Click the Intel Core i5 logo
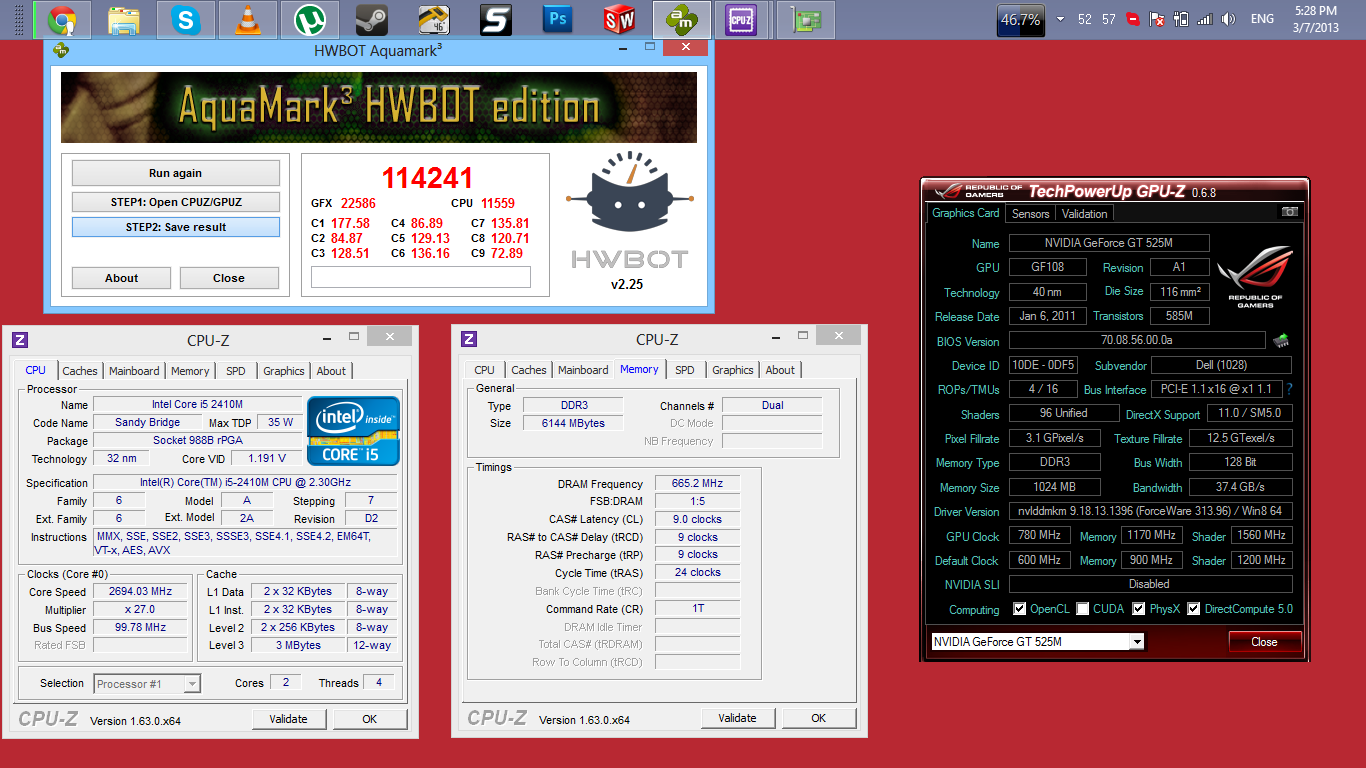This screenshot has width=1366, height=768. pos(354,431)
